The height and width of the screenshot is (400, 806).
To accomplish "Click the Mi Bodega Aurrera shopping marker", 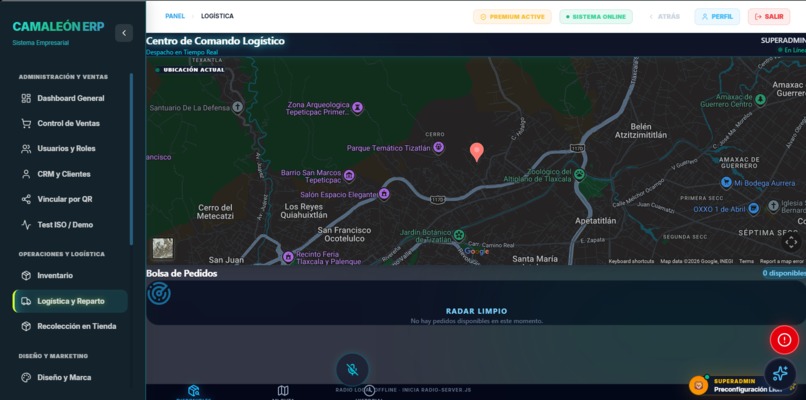I will pos(726,182).
